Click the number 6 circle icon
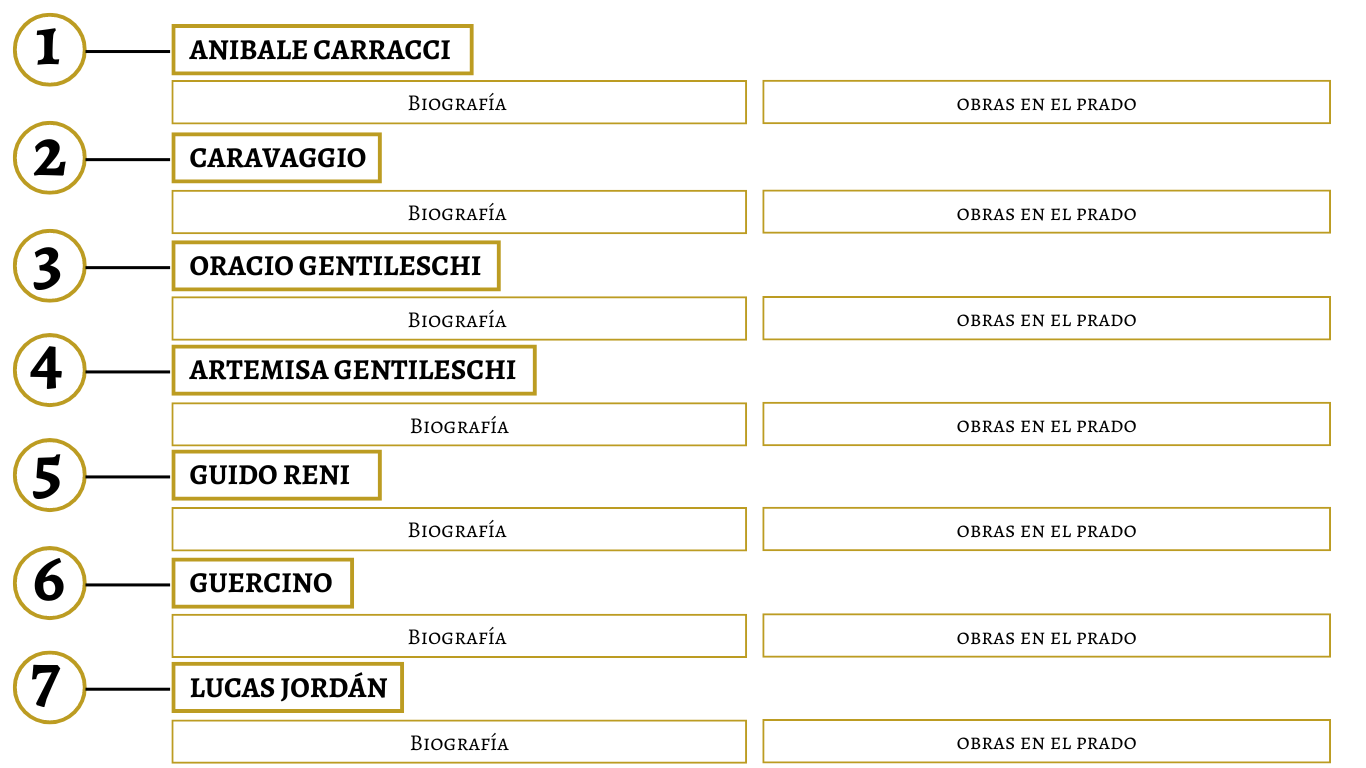The image size is (1366, 768). coord(50,583)
